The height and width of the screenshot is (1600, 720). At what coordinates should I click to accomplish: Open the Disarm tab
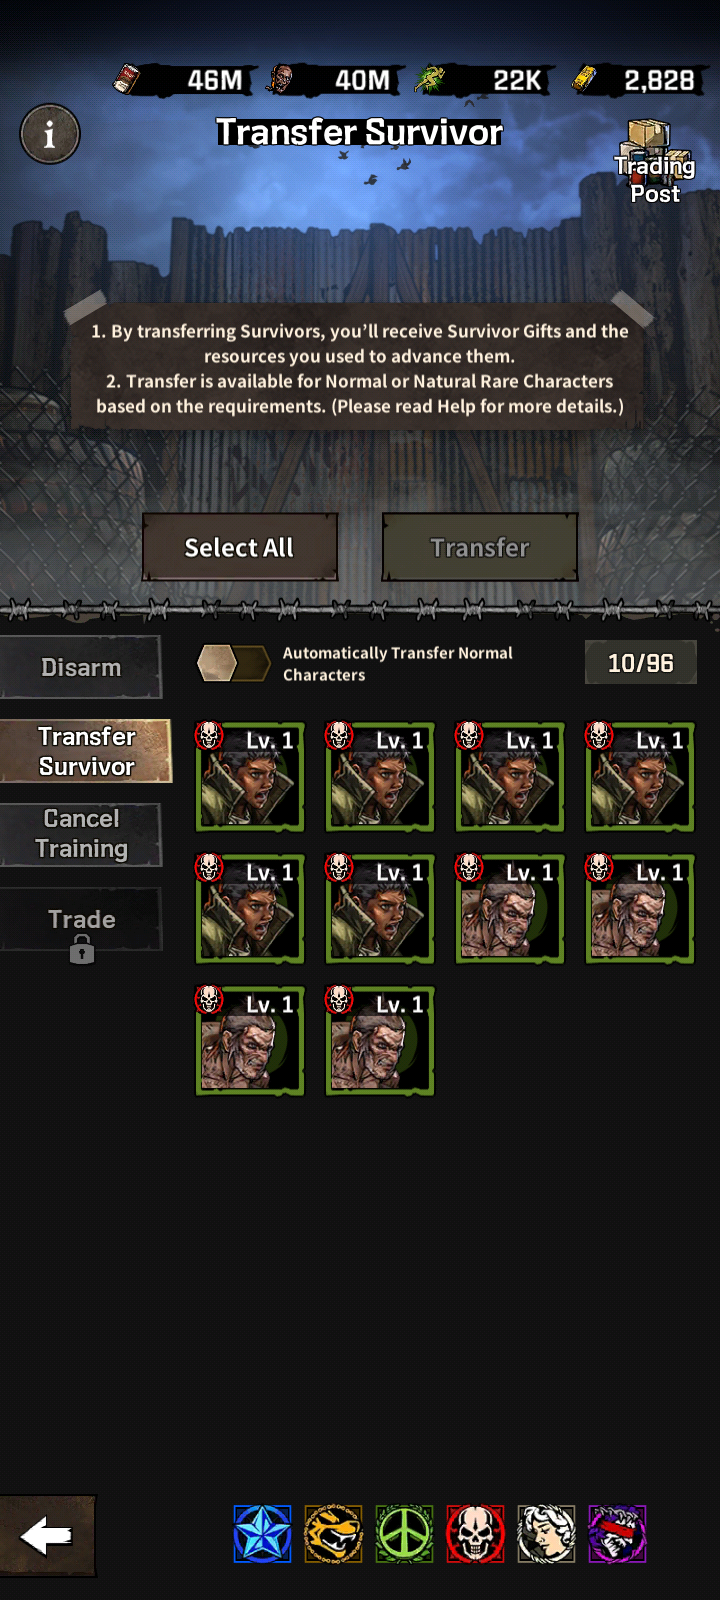81,667
